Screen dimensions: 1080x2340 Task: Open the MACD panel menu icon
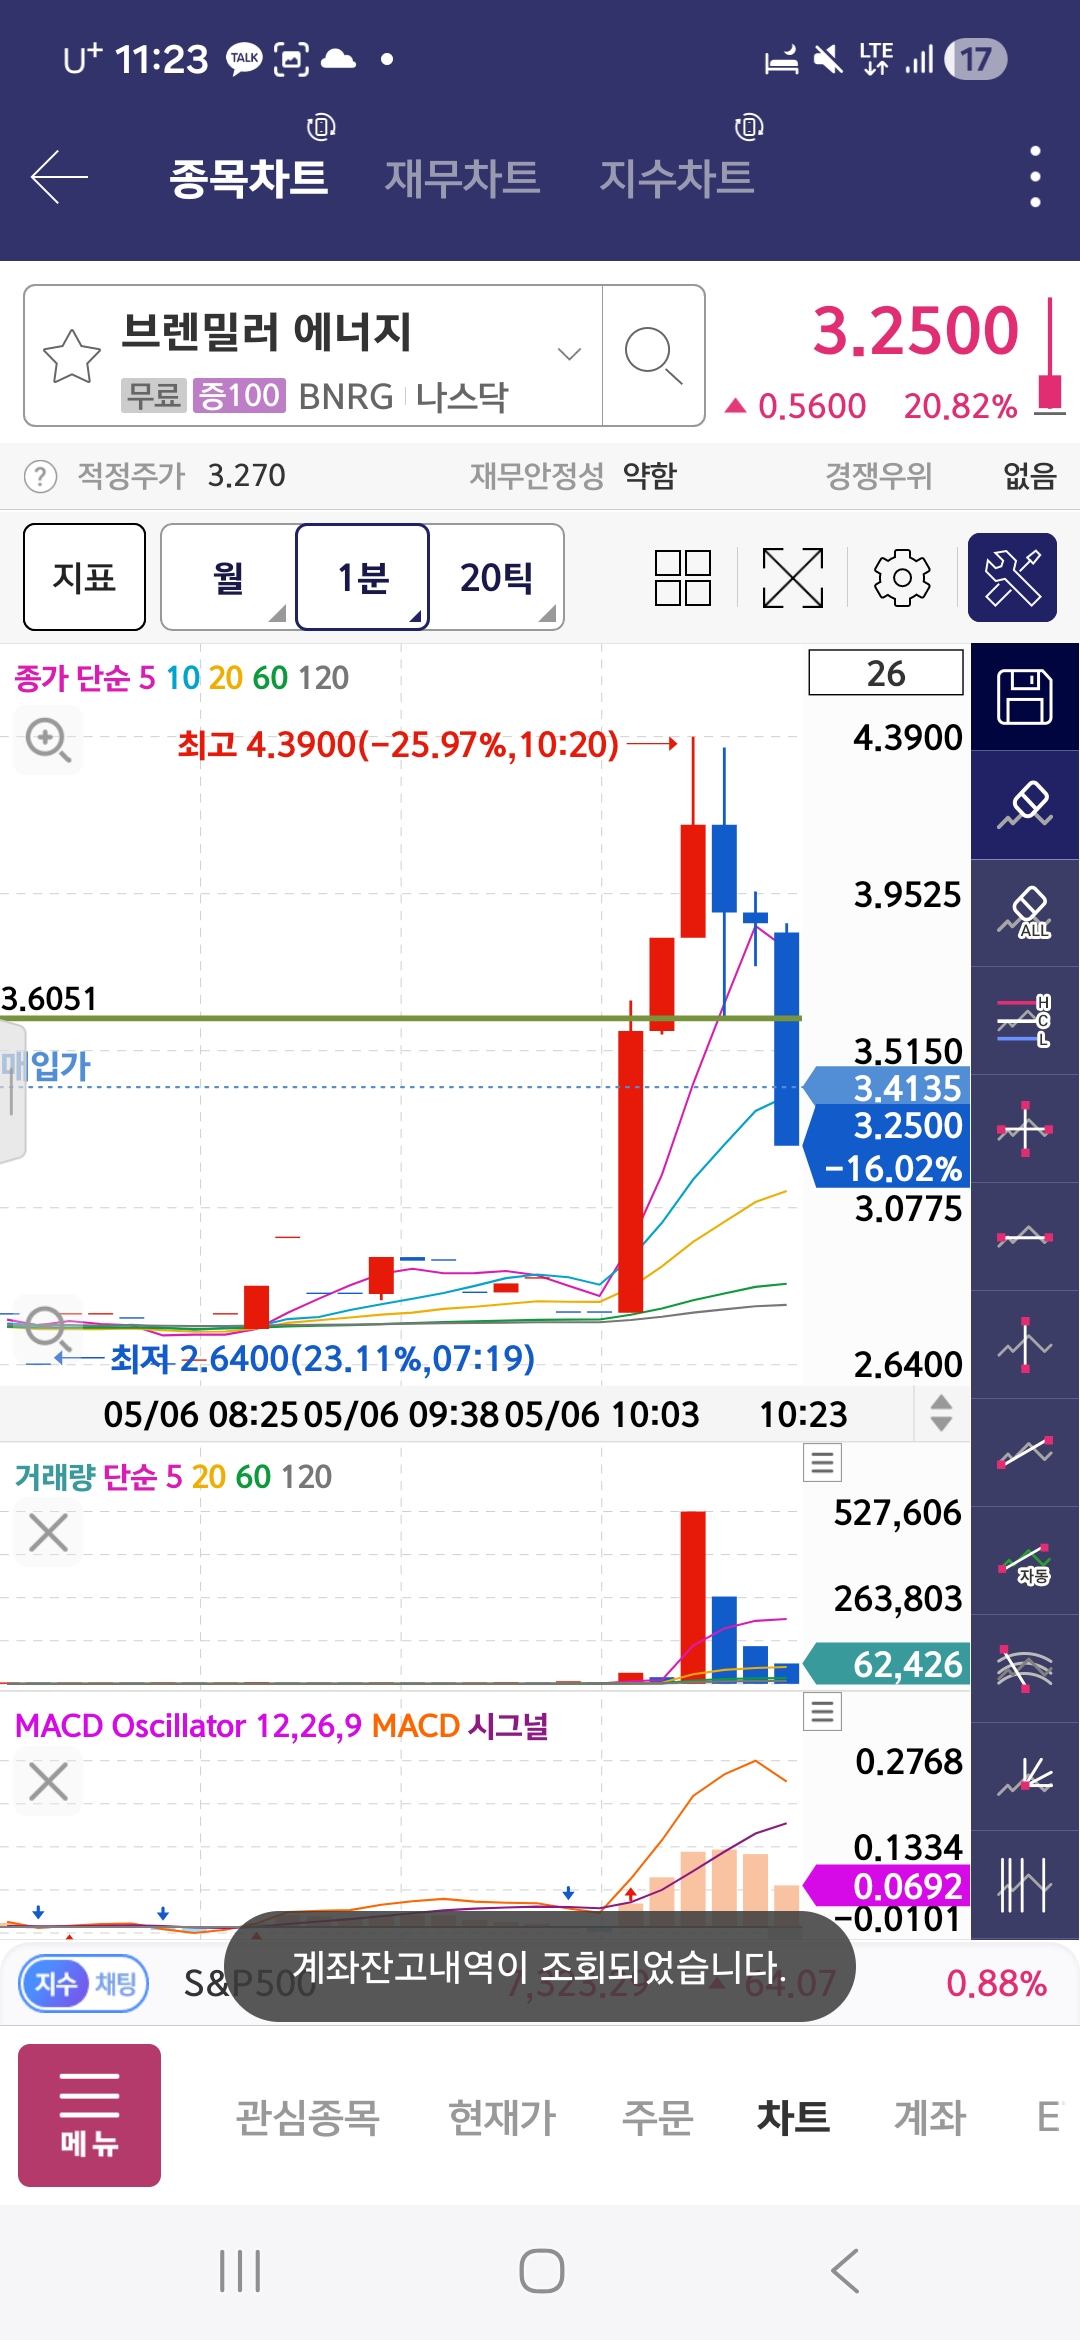[822, 1712]
